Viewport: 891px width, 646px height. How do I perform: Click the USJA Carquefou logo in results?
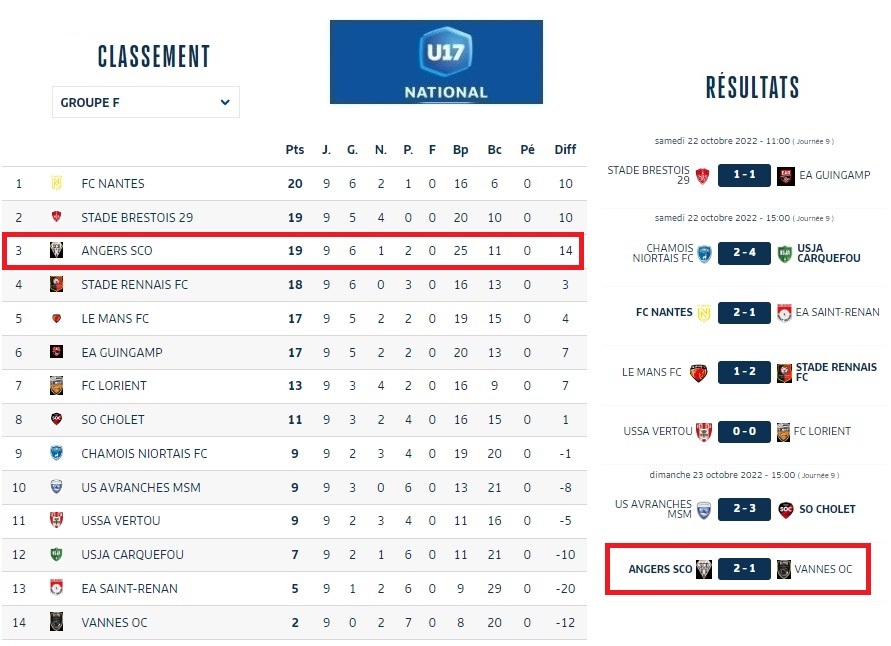pos(785,253)
